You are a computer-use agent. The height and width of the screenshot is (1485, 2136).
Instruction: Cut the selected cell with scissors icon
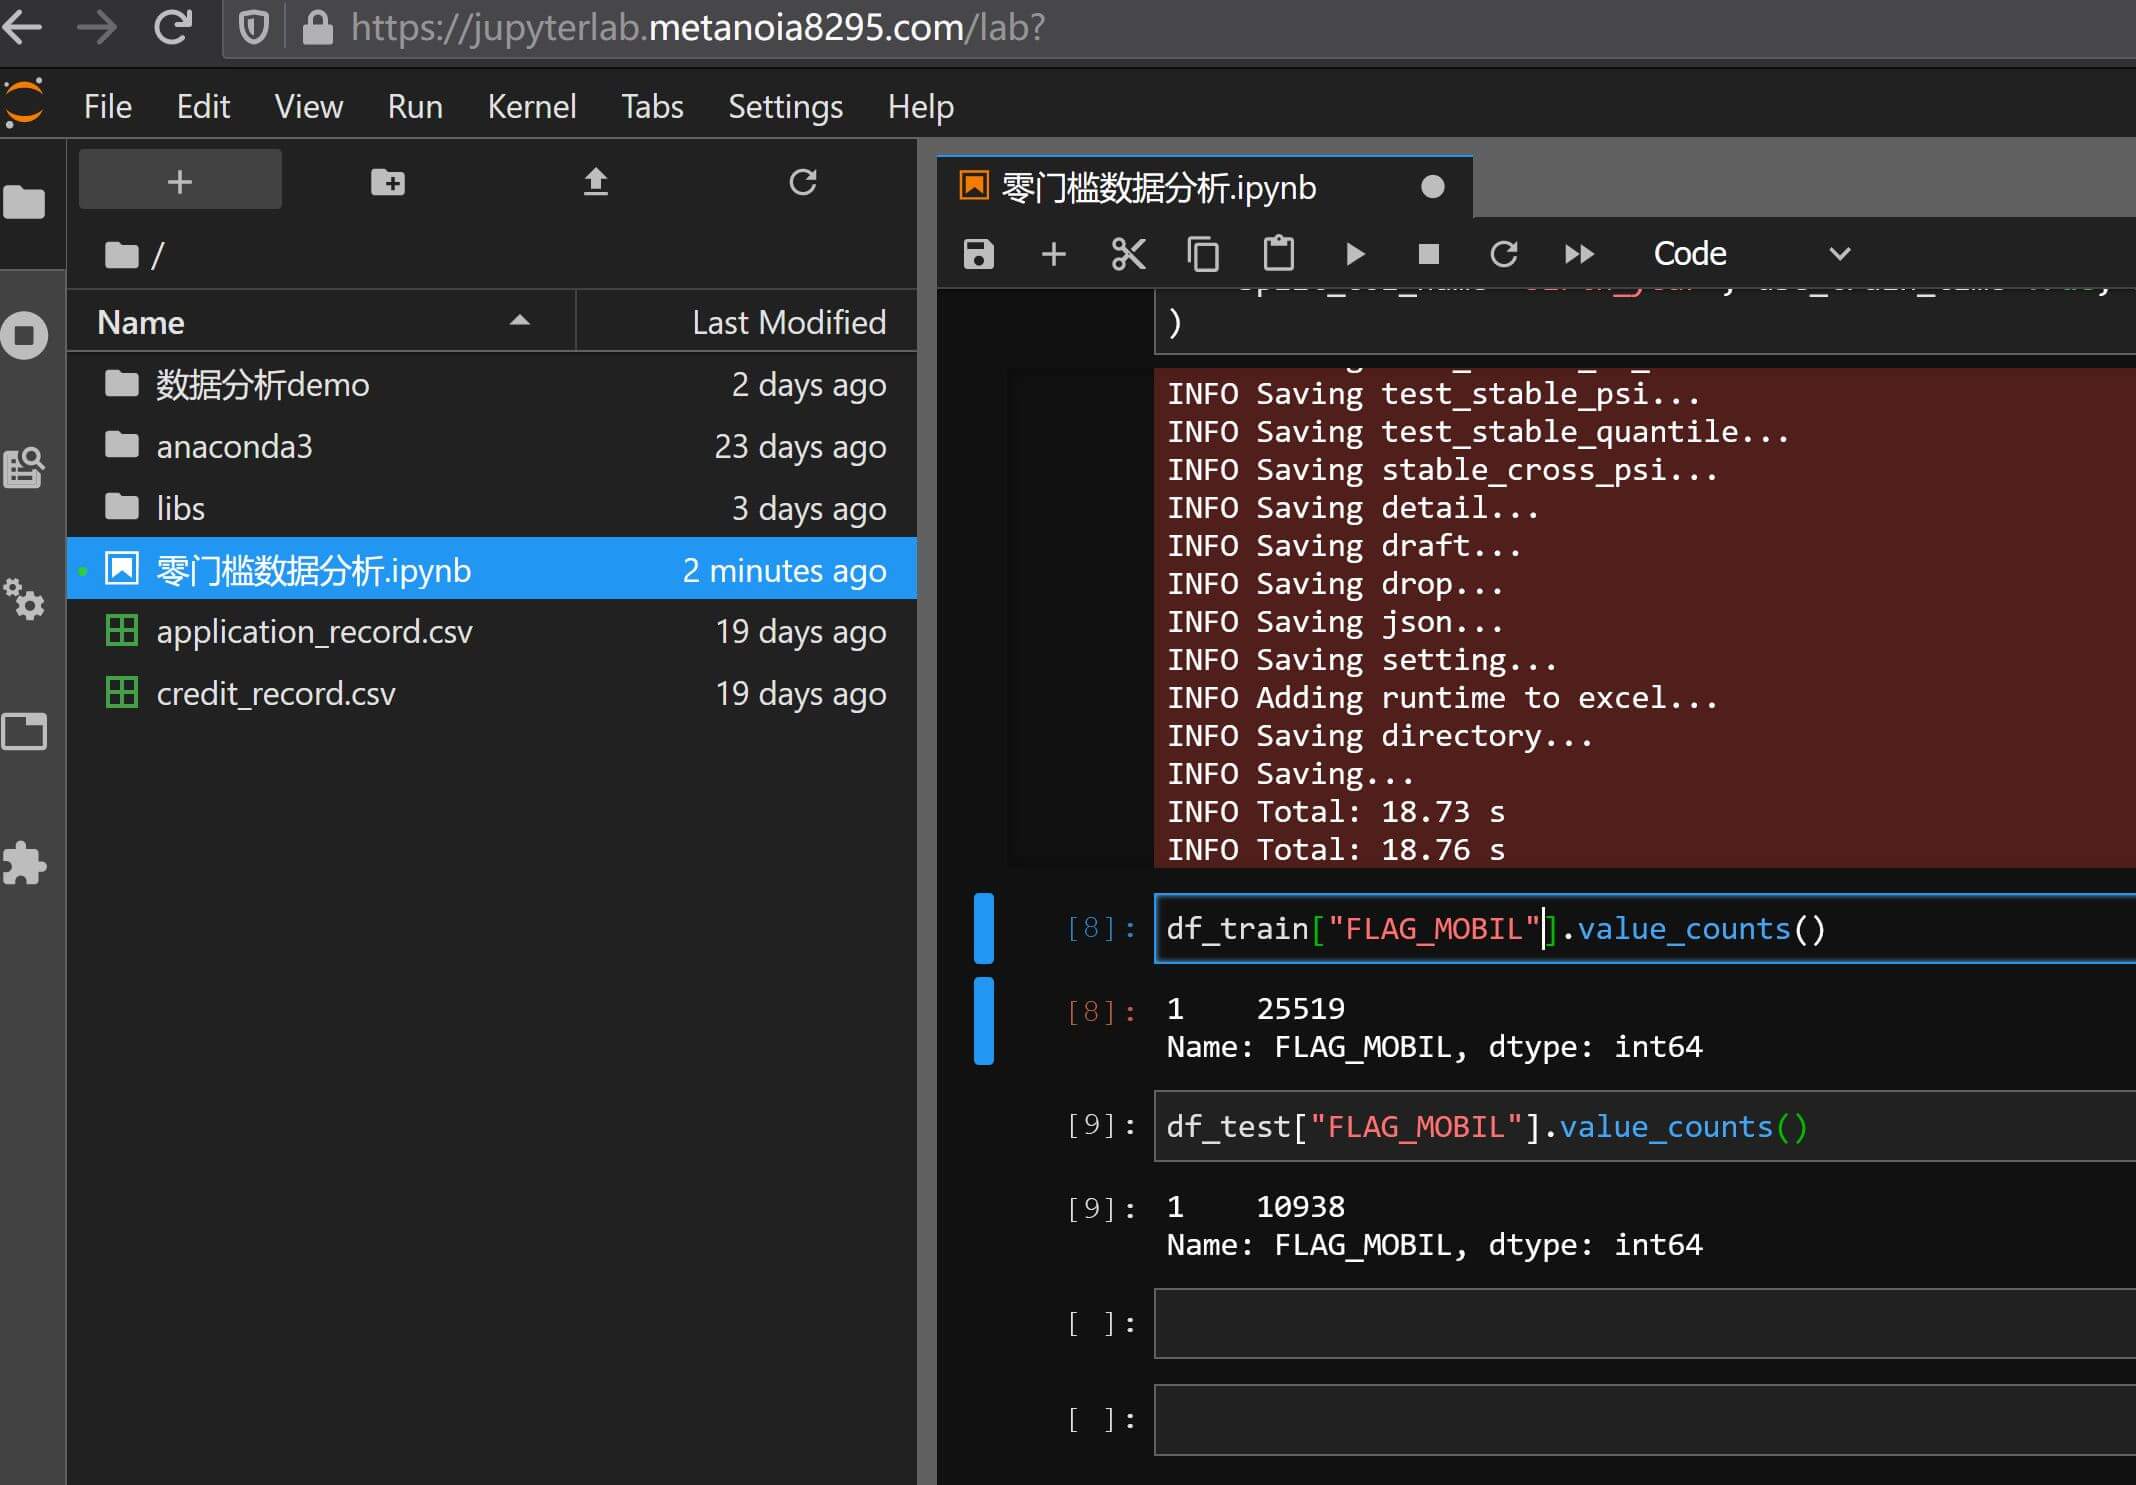point(1128,254)
